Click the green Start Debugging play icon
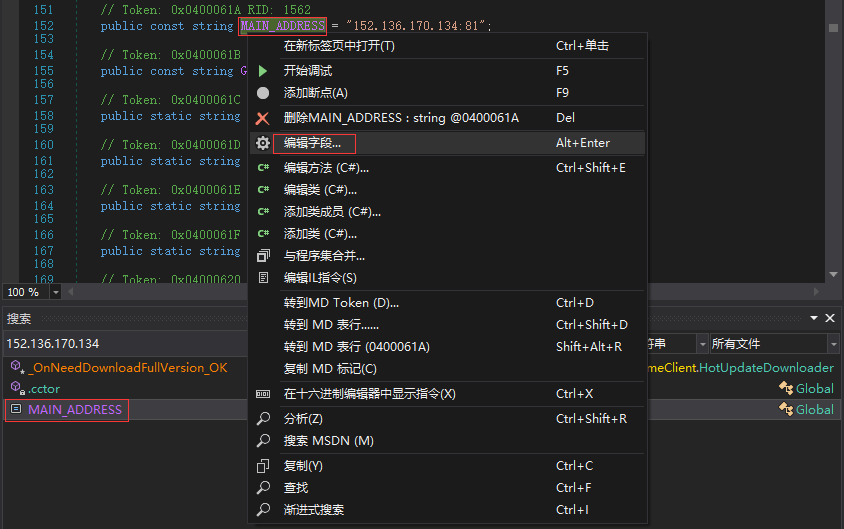 (263, 71)
